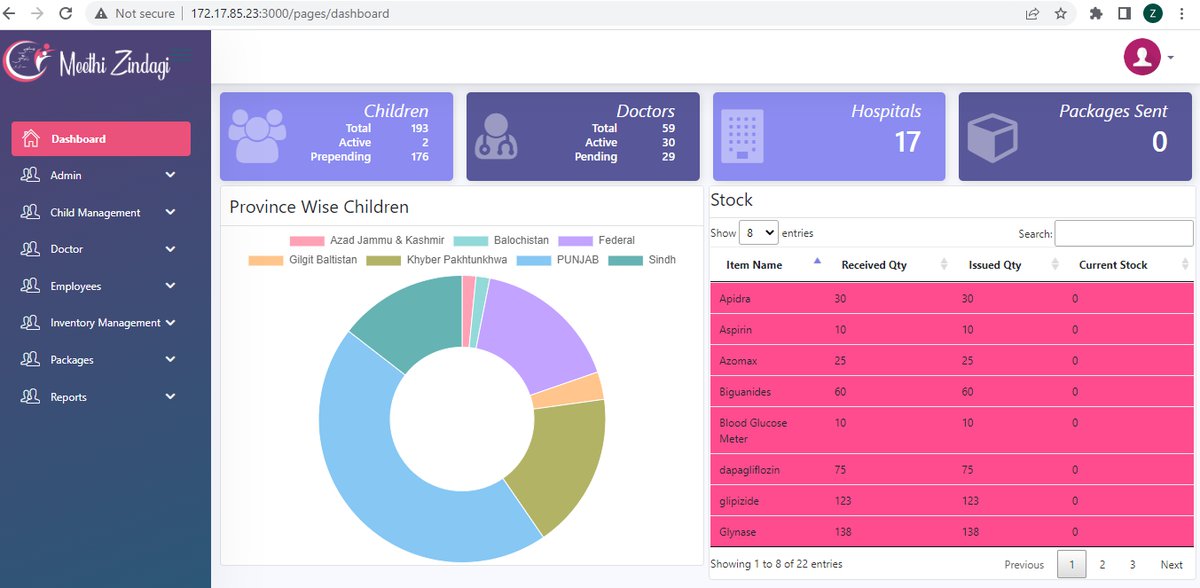Viewport: 1200px width, 588px height.
Task: Click the caret next to profile avatar
Action: (x=1170, y=58)
